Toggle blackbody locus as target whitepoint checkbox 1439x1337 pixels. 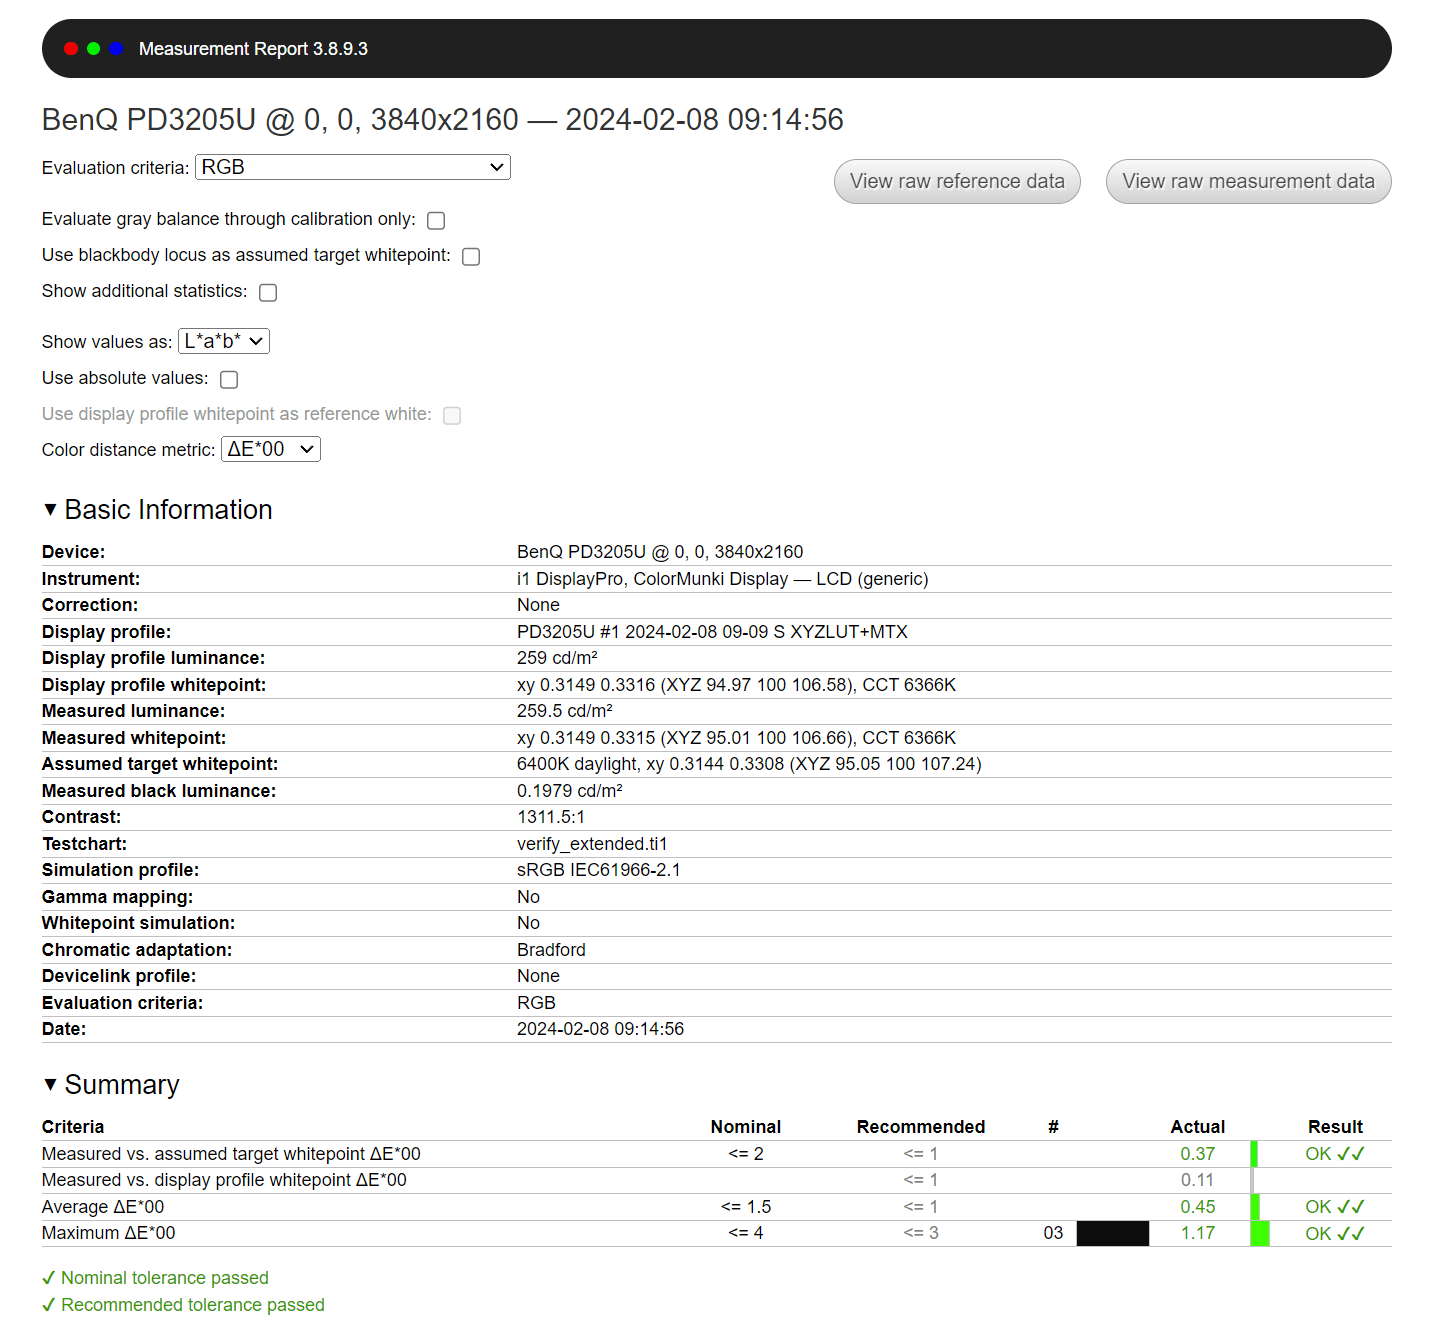coord(471,257)
